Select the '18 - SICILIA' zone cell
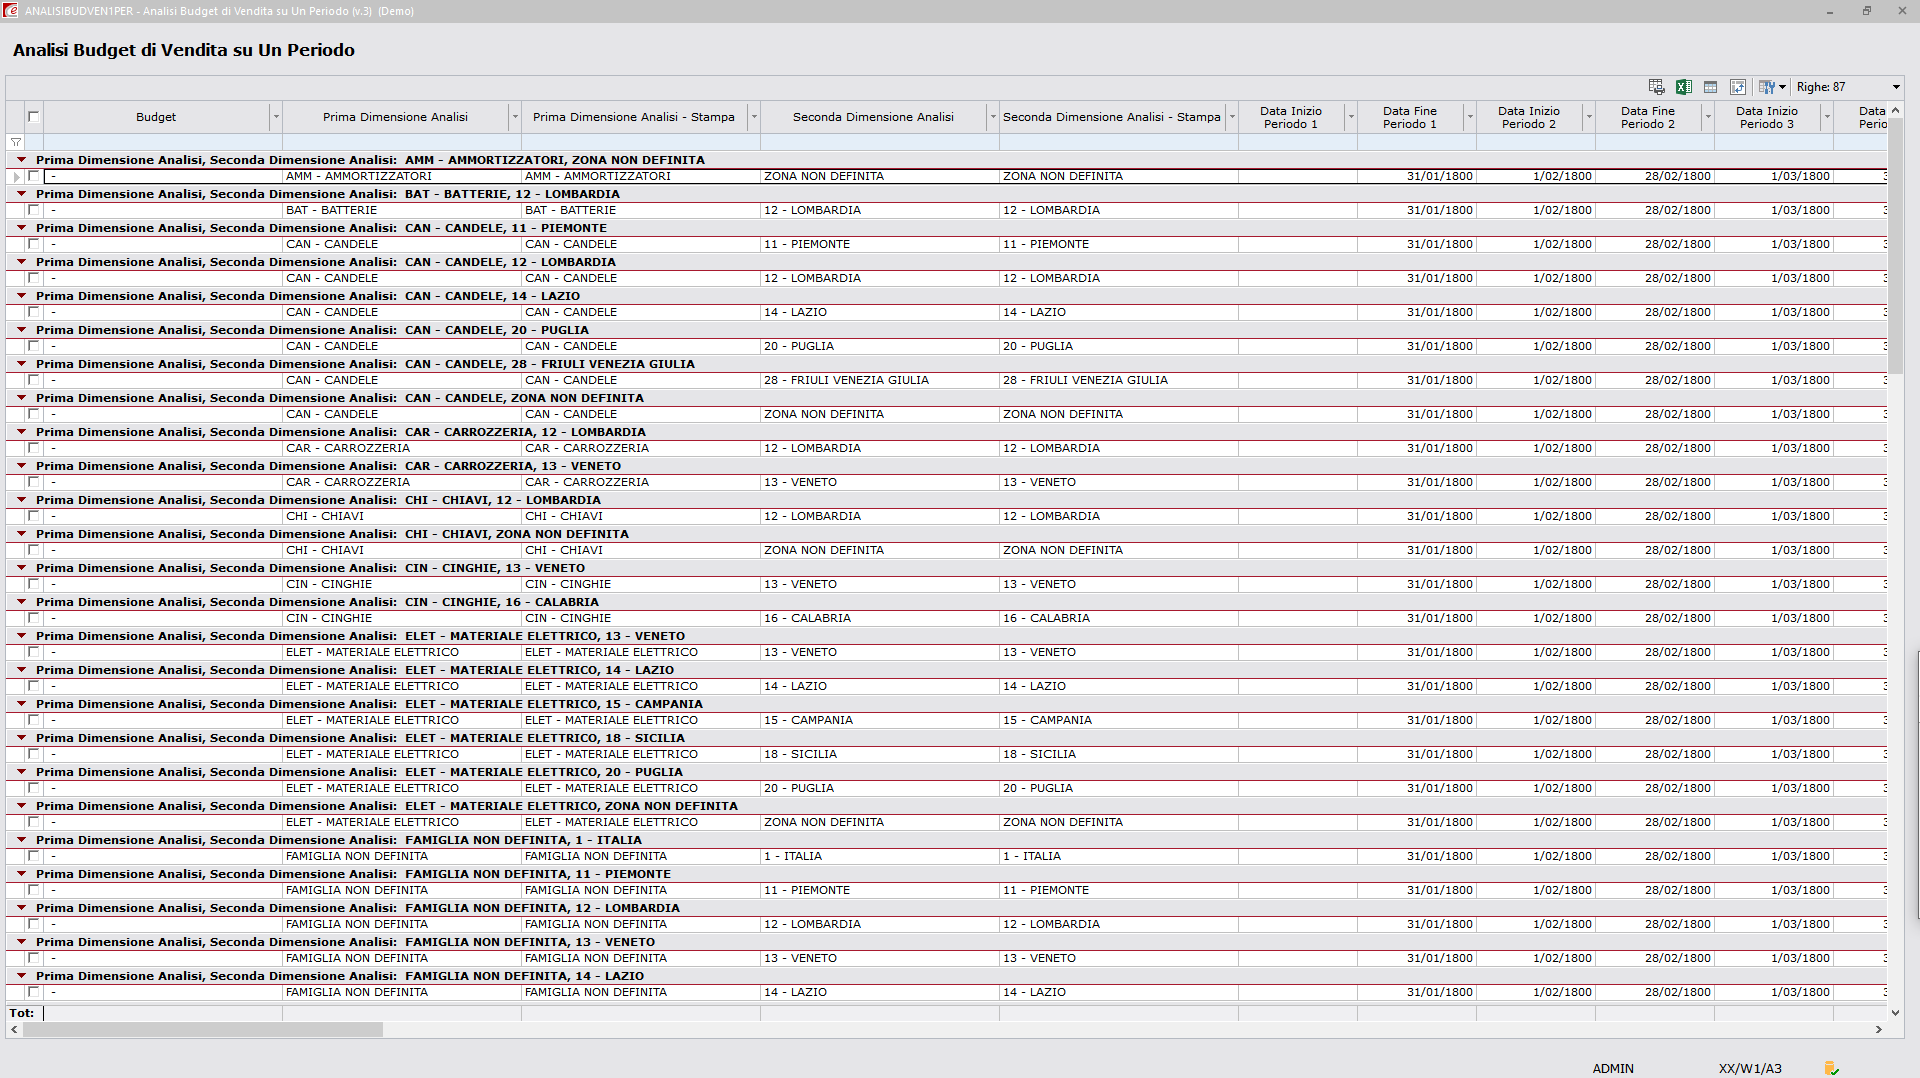Image resolution: width=1920 pixels, height=1078 pixels. tap(880, 754)
